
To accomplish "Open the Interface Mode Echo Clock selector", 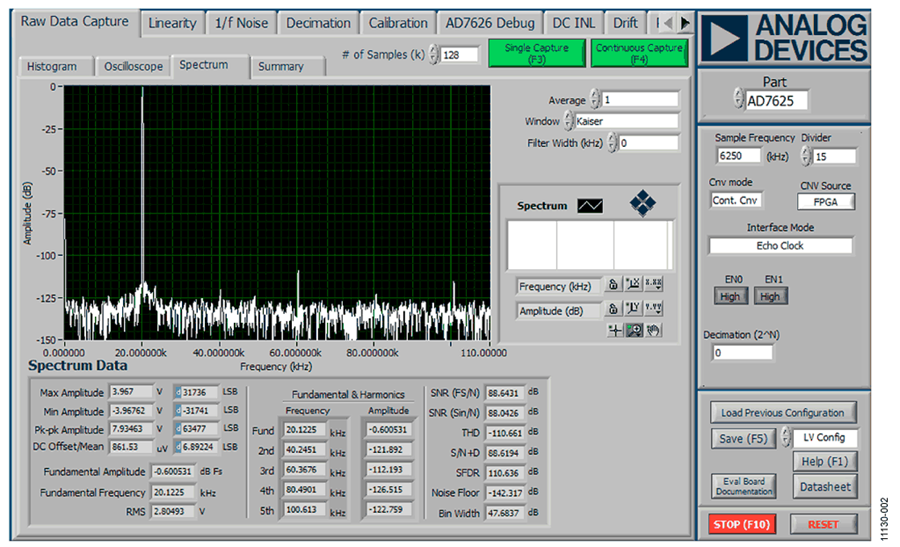I will click(780, 246).
